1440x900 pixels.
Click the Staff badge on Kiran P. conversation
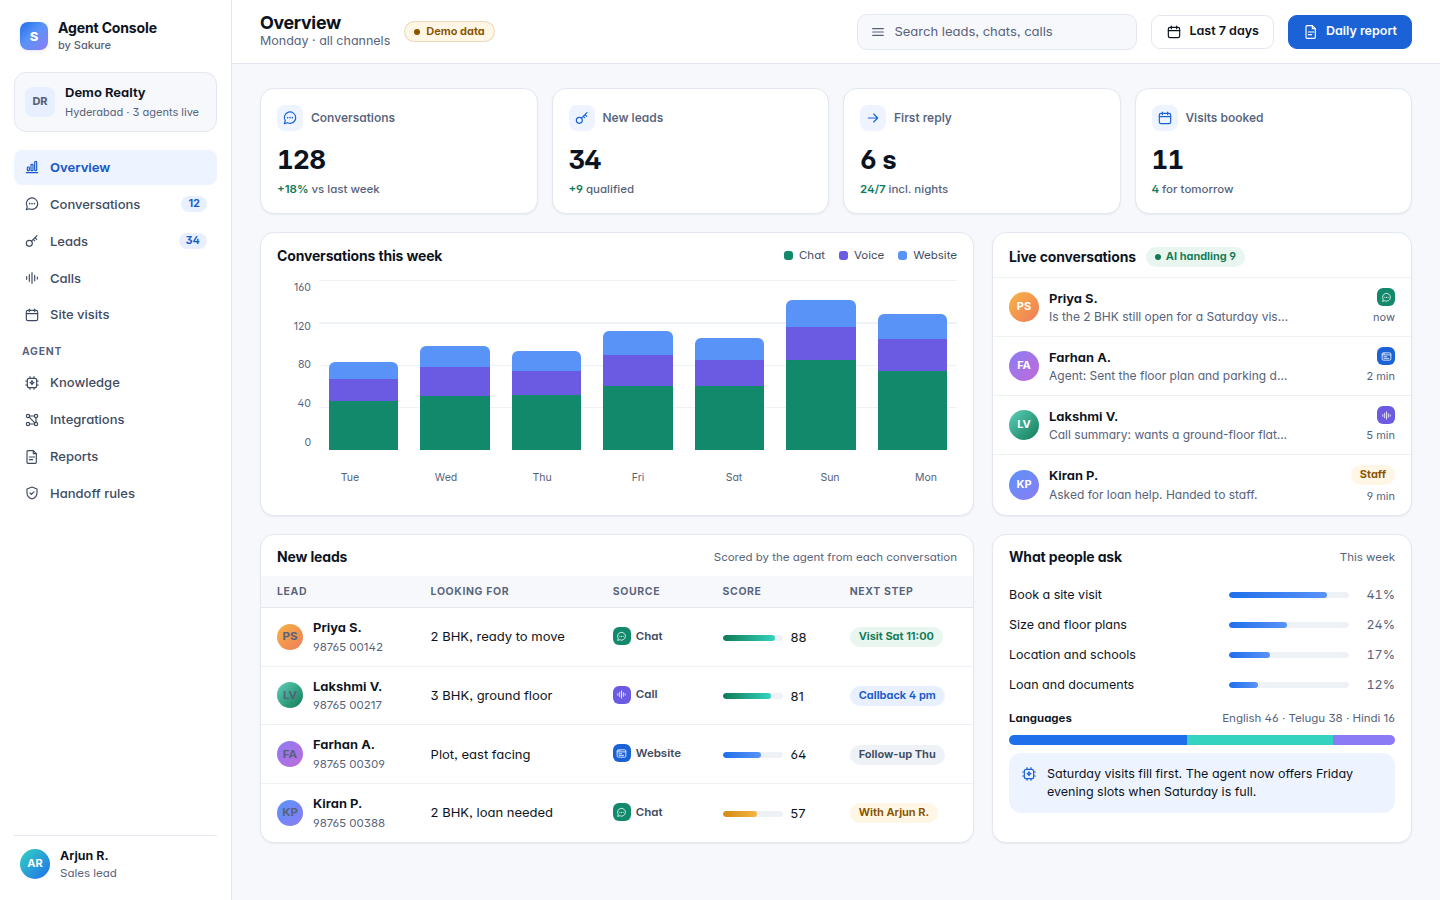point(1373,475)
